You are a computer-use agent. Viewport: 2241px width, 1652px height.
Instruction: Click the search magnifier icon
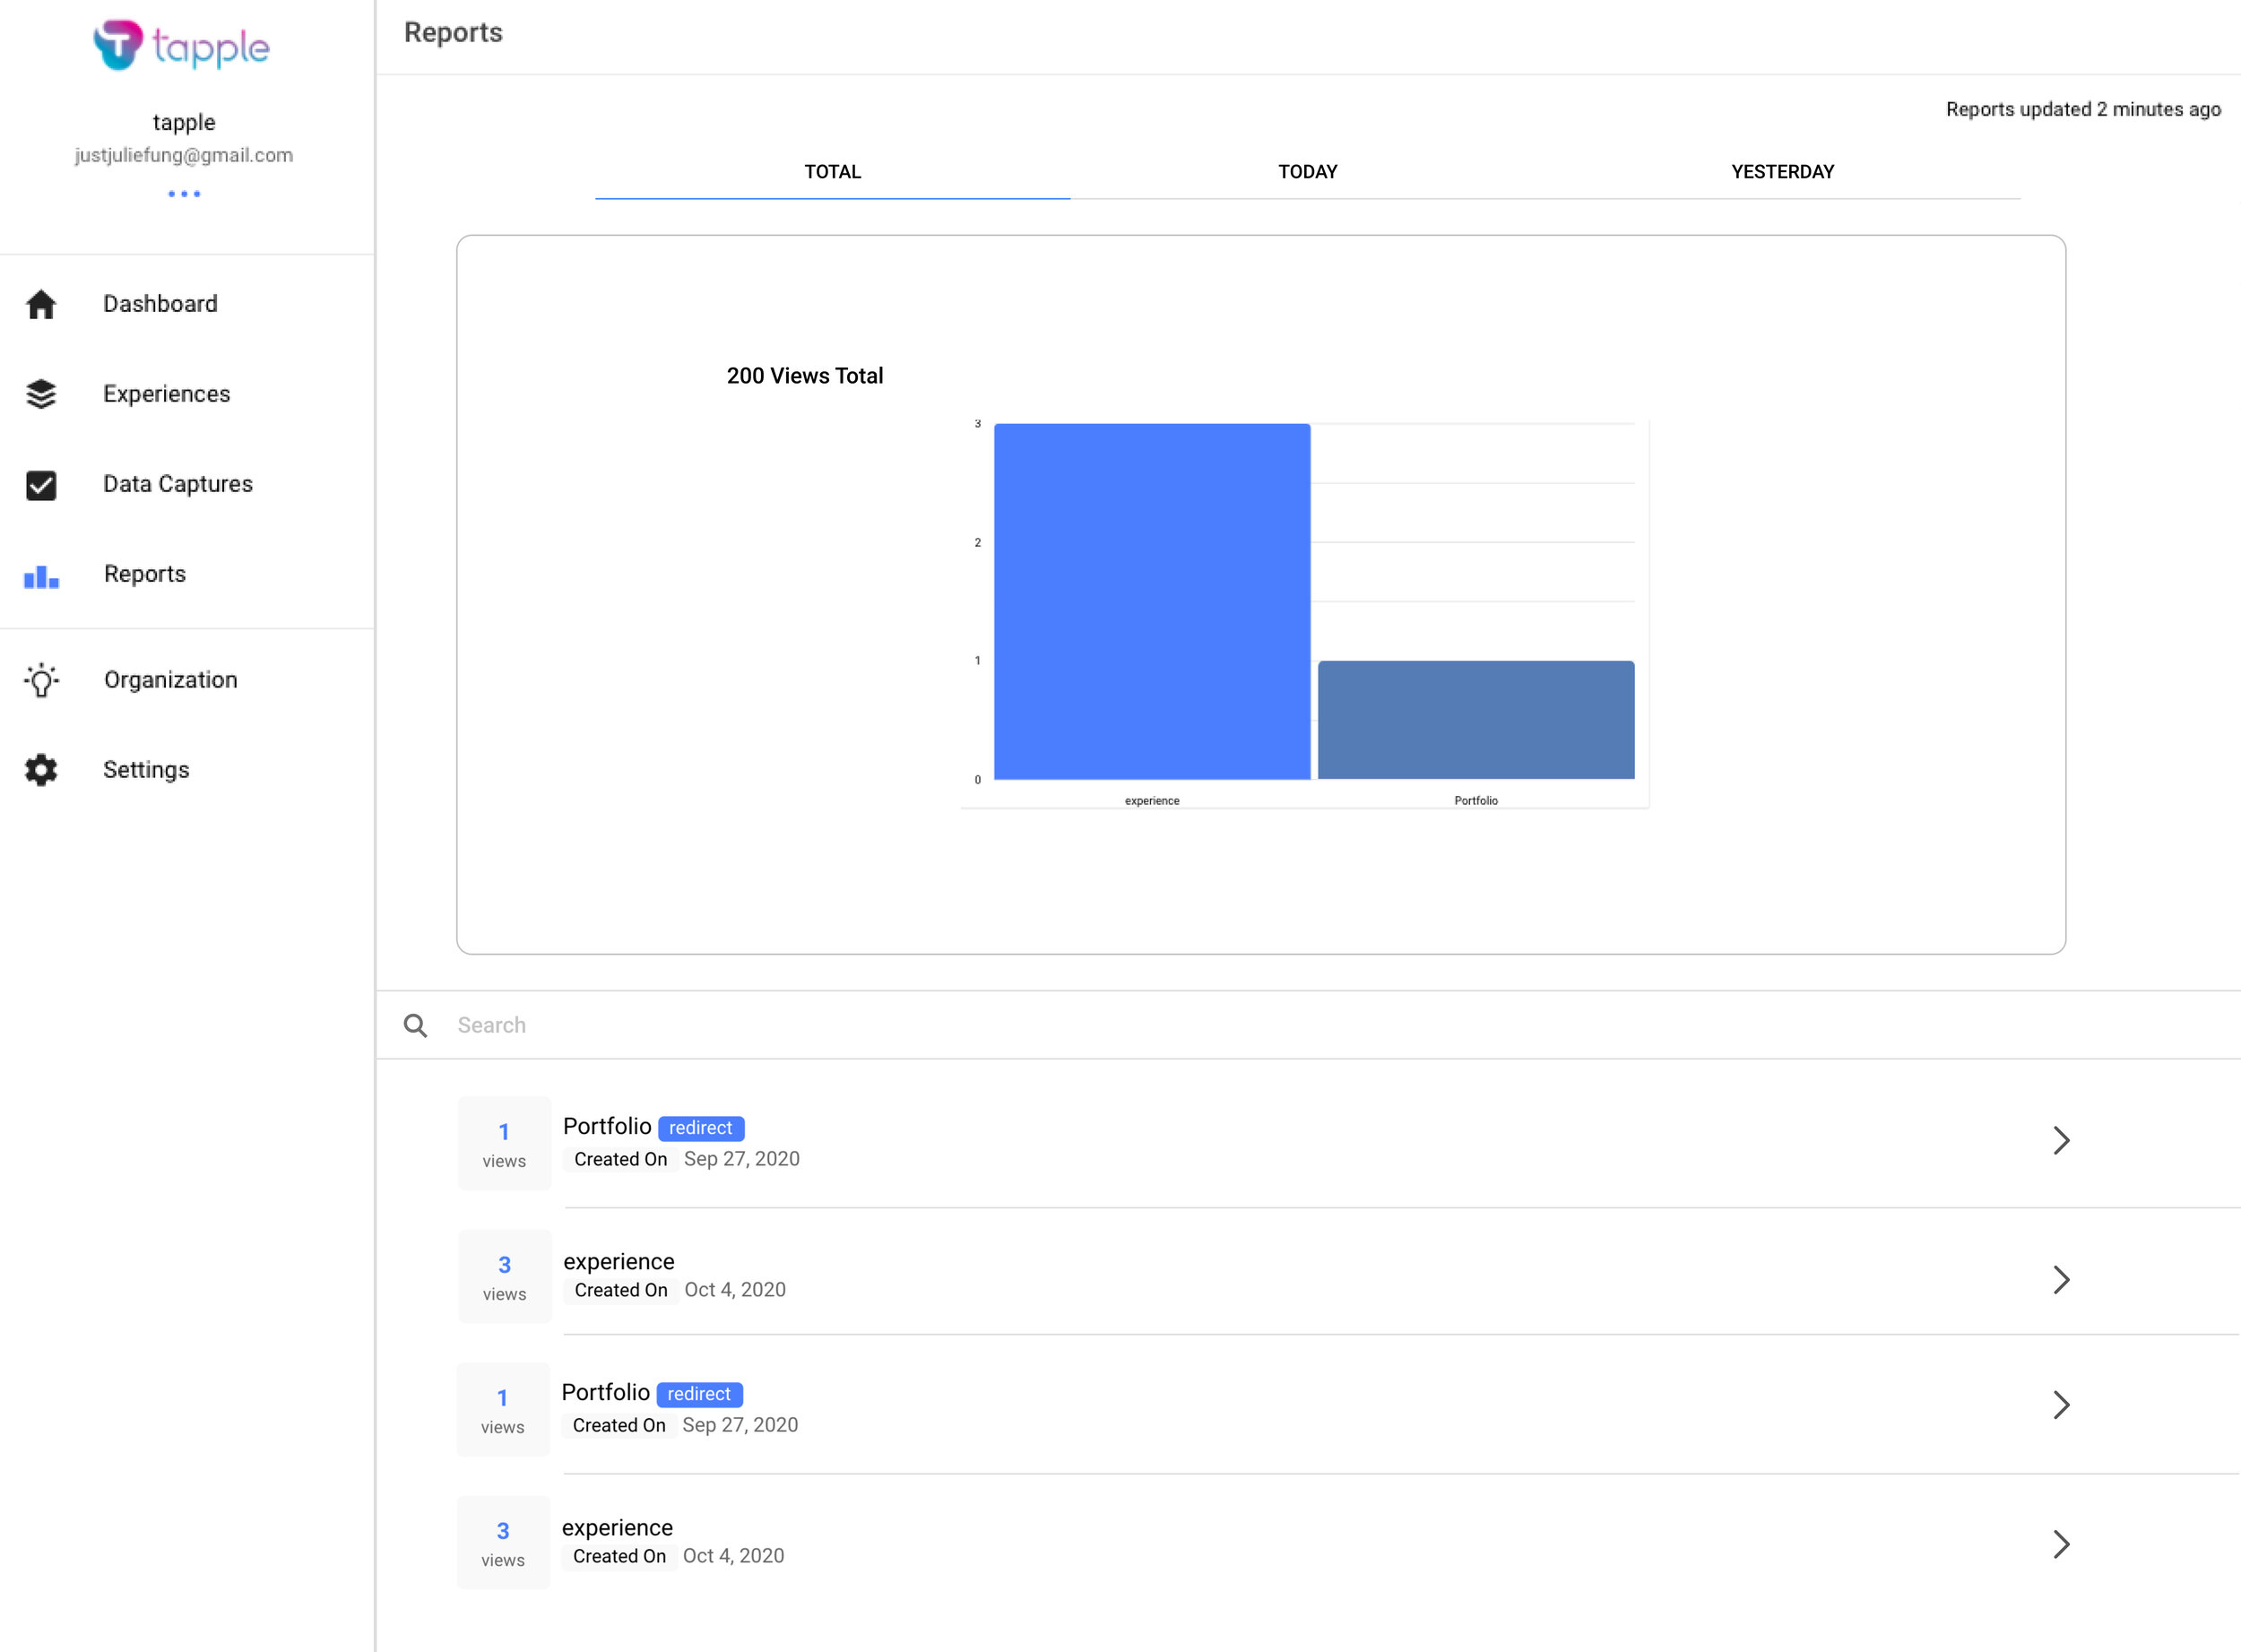[415, 1025]
